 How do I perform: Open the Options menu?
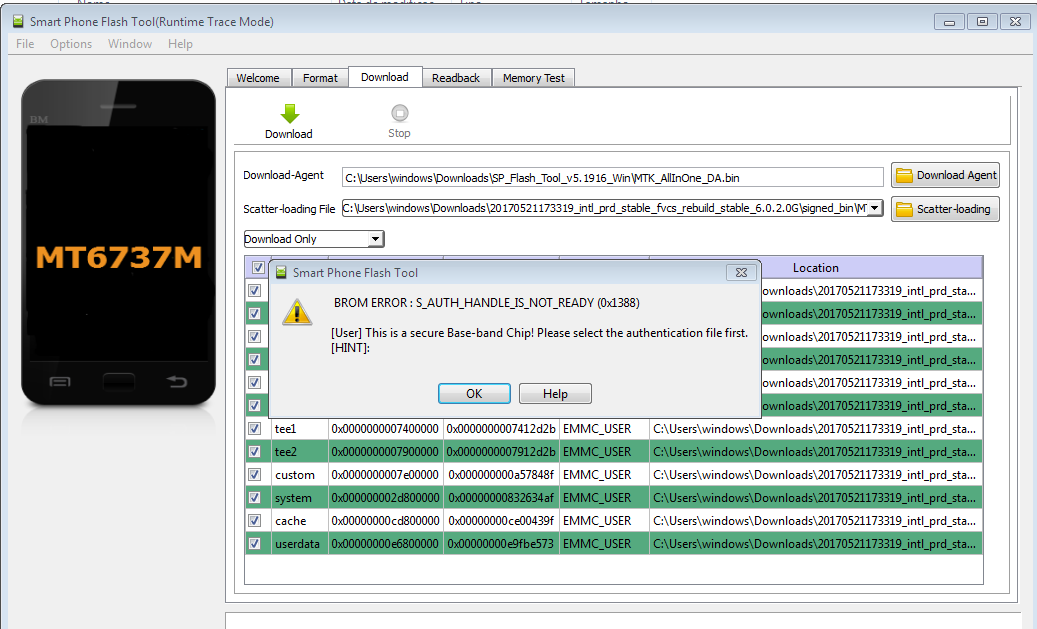(x=71, y=44)
